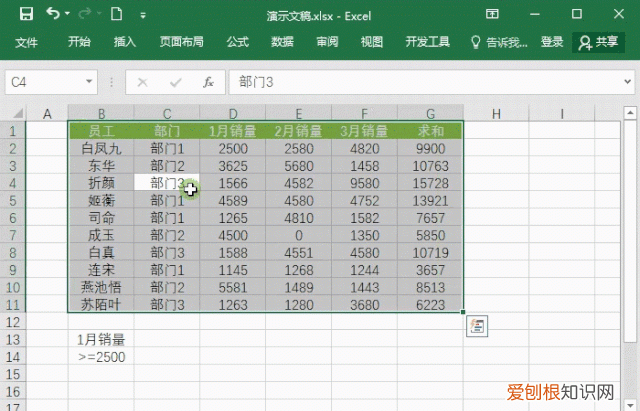Switch to the 视图 ribbon tab
This screenshot has height=411, width=640.
371,42
